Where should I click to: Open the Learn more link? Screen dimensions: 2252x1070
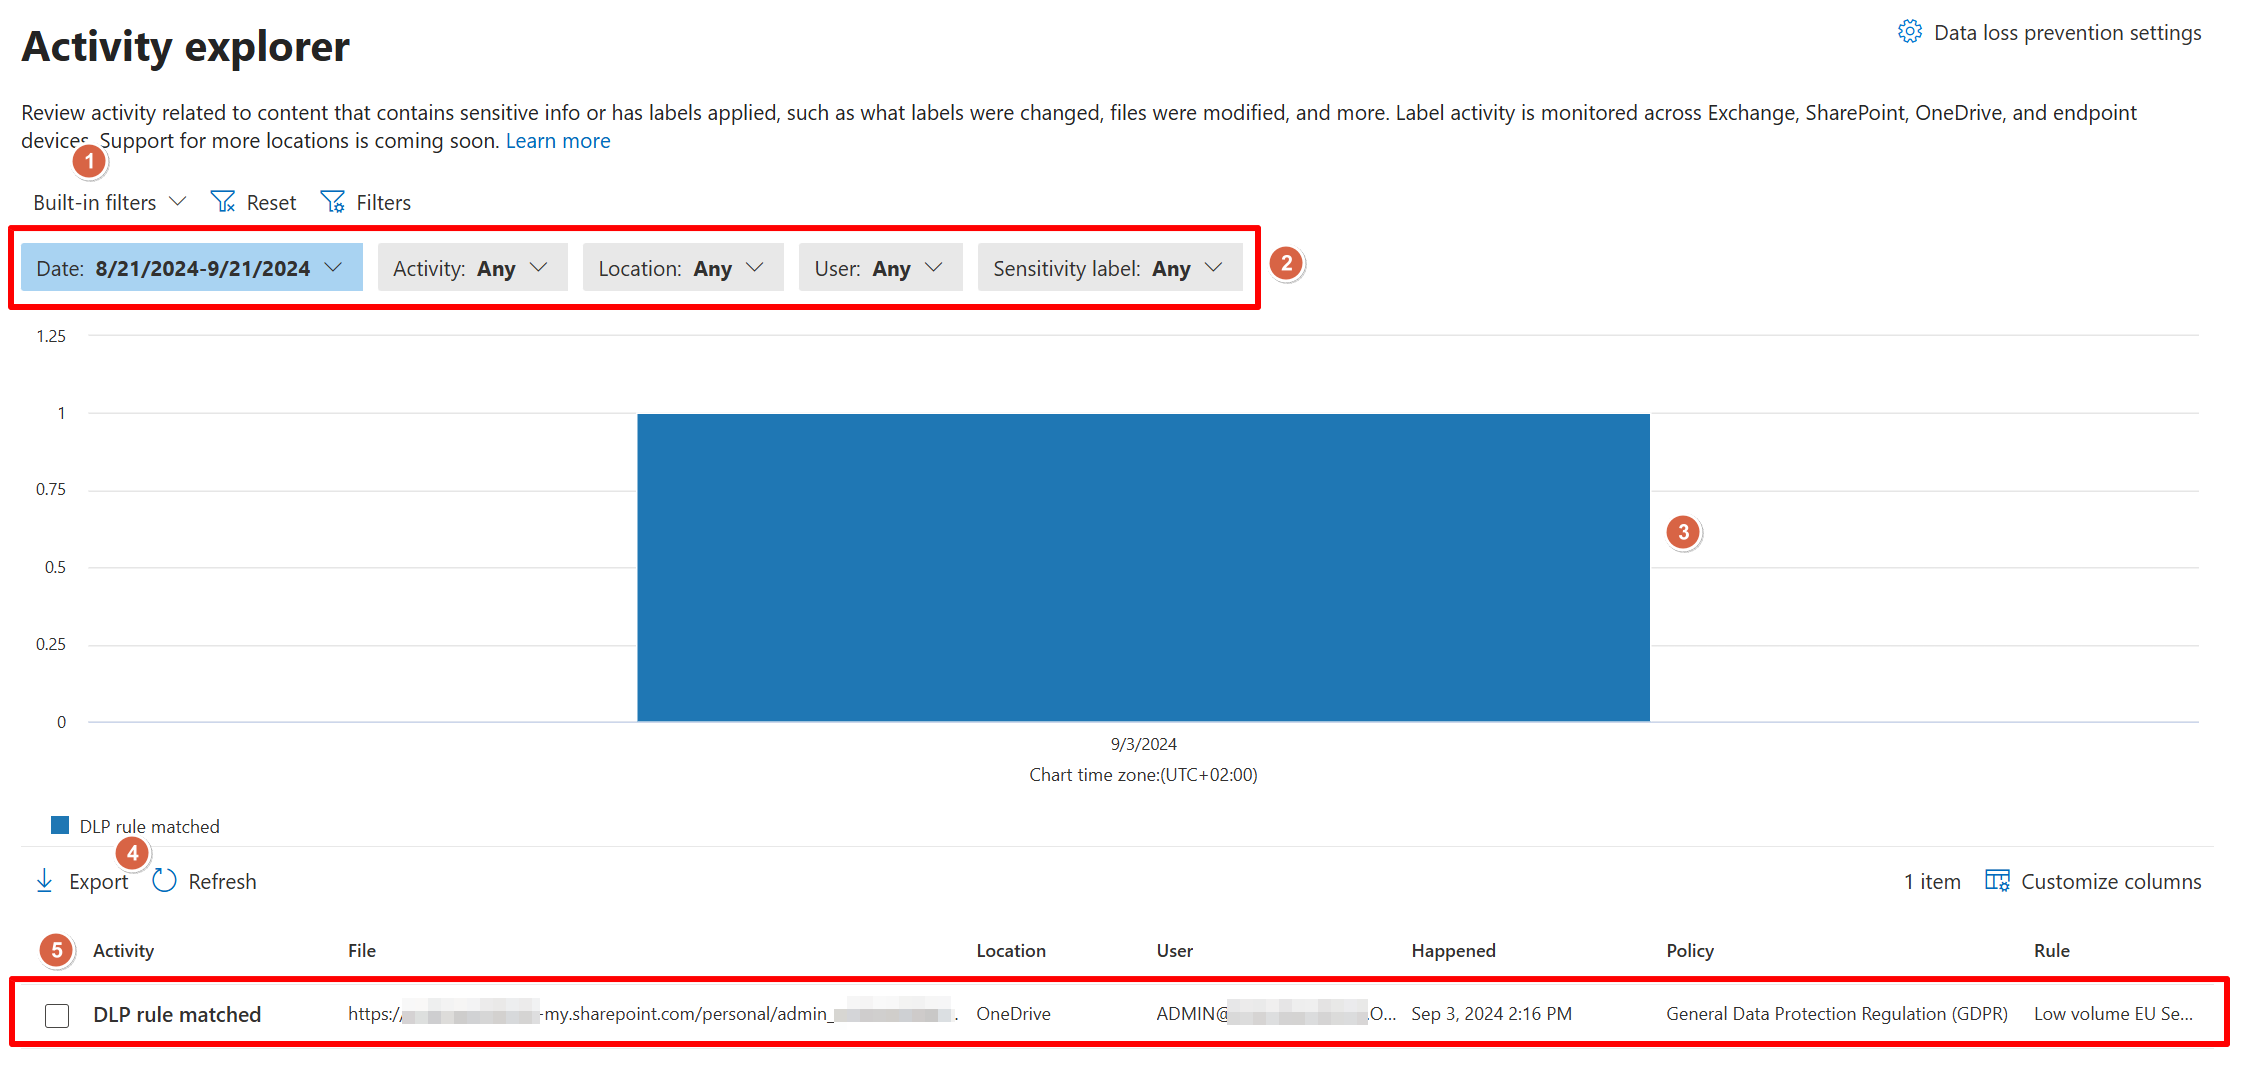click(557, 140)
